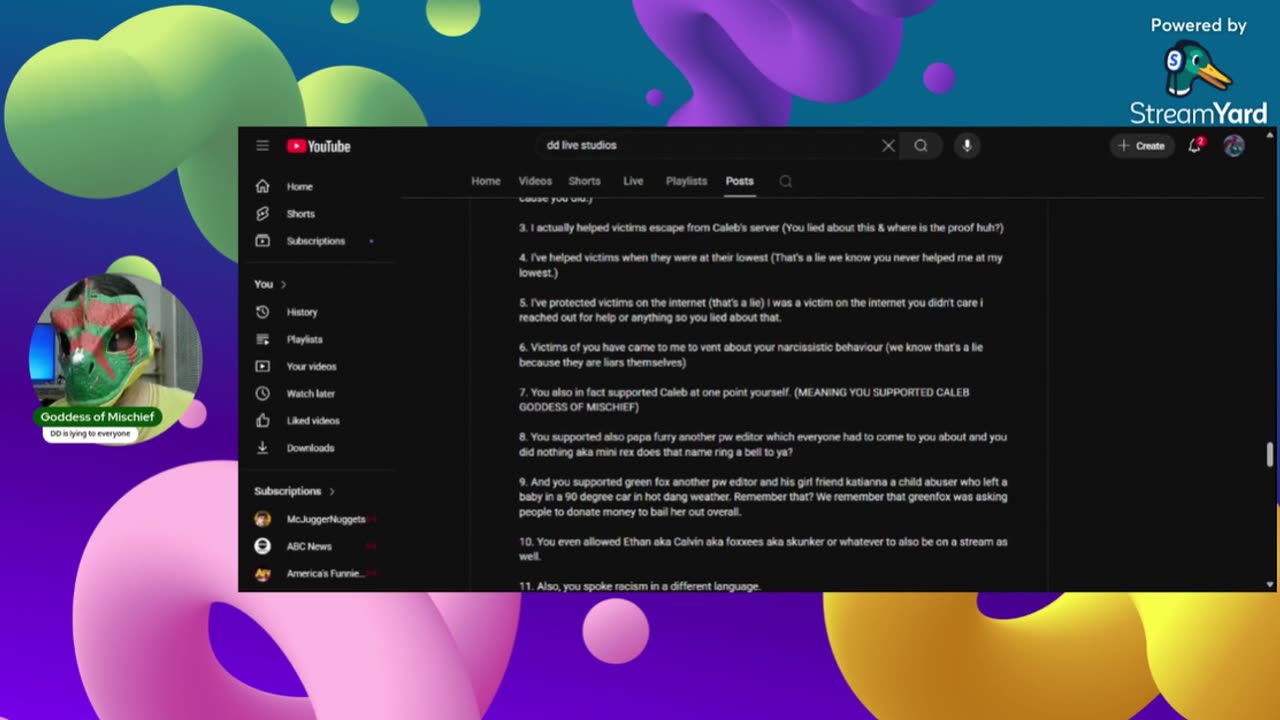Open the YouTube hamburger guide menu
The height and width of the screenshot is (720, 1280).
point(262,146)
